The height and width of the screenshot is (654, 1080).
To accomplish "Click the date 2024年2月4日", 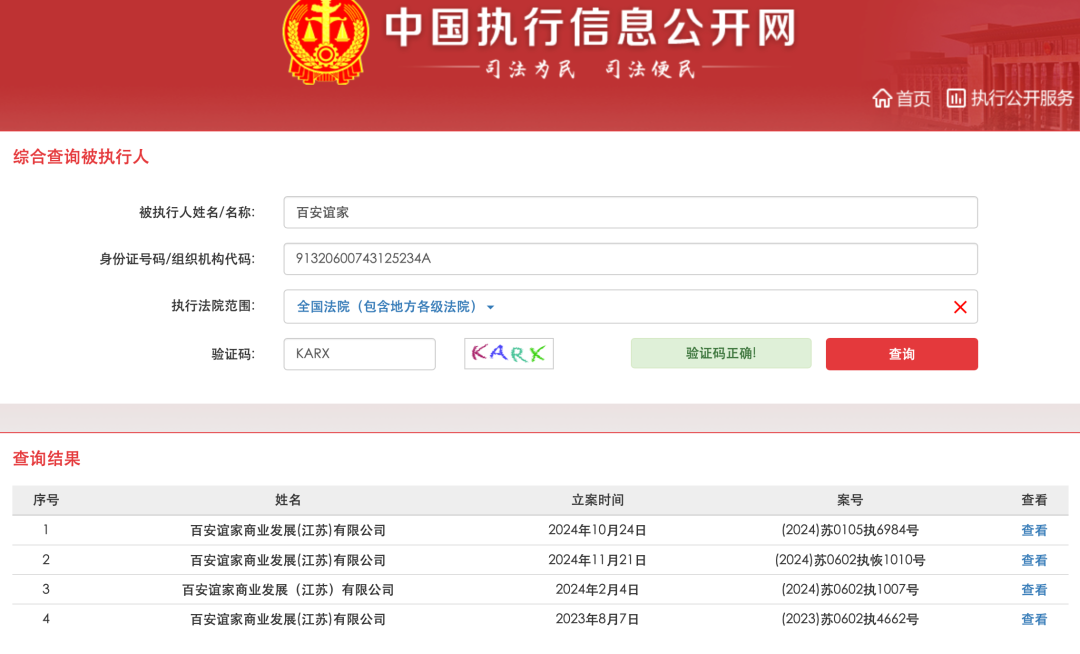I will (597, 590).
